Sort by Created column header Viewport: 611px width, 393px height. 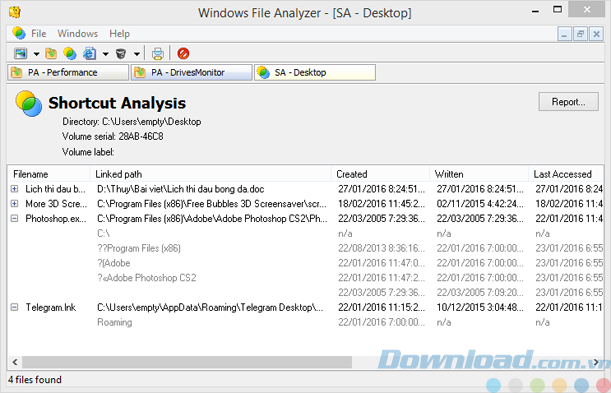tap(381, 174)
